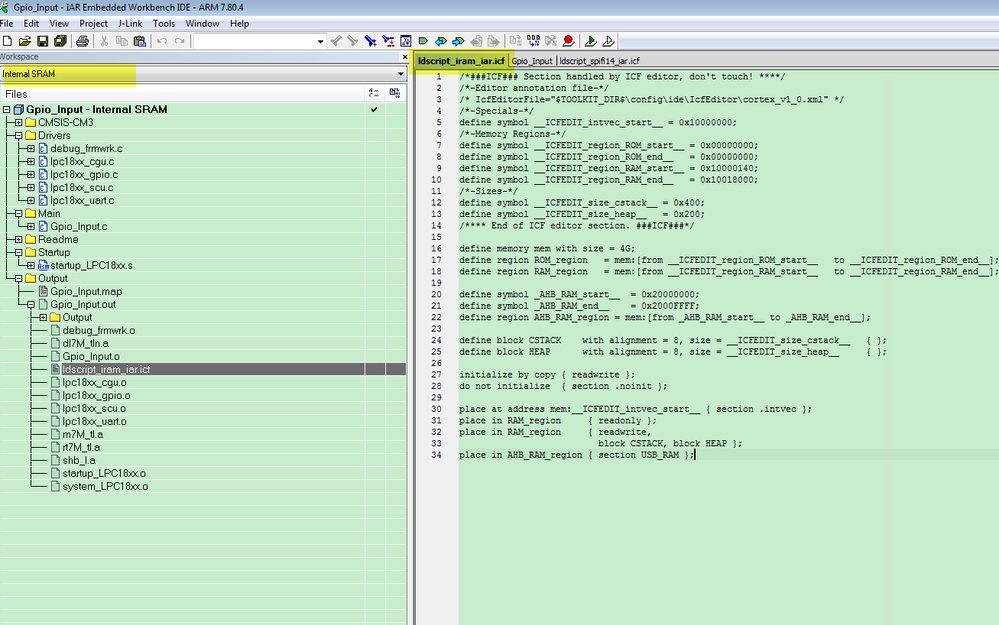Screen dimensions: 999x625
Task: Open the View menu
Action: (x=59, y=24)
